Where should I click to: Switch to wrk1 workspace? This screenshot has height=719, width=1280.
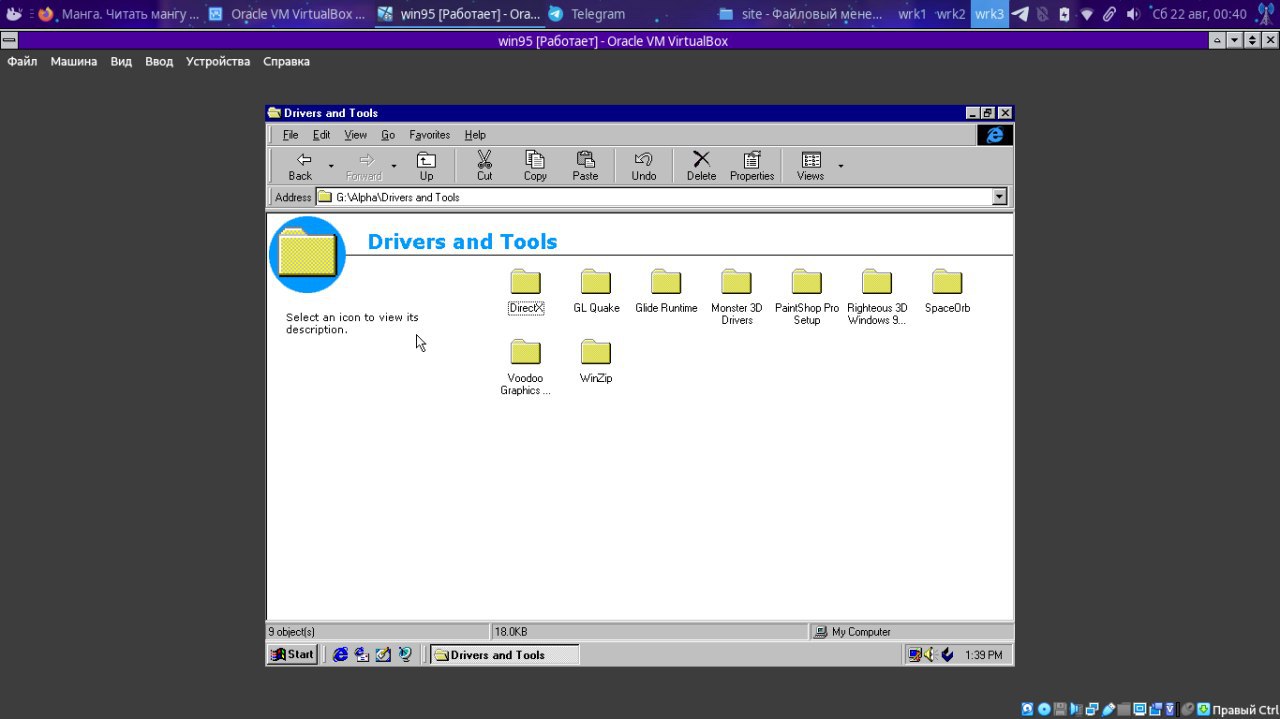pyautogui.click(x=912, y=14)
